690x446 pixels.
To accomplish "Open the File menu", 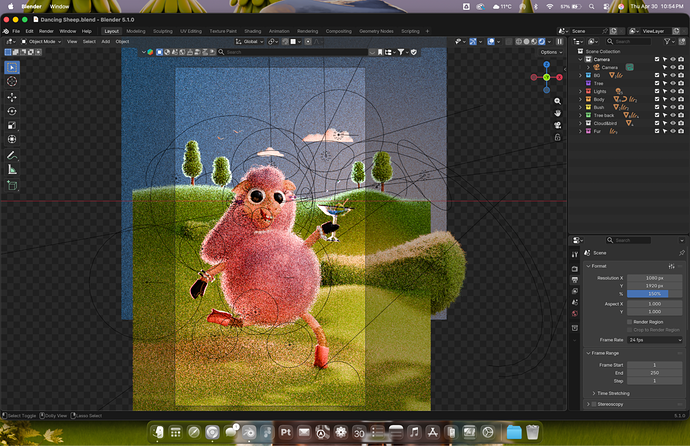I will pyautogui.click(x=16, y=31).
